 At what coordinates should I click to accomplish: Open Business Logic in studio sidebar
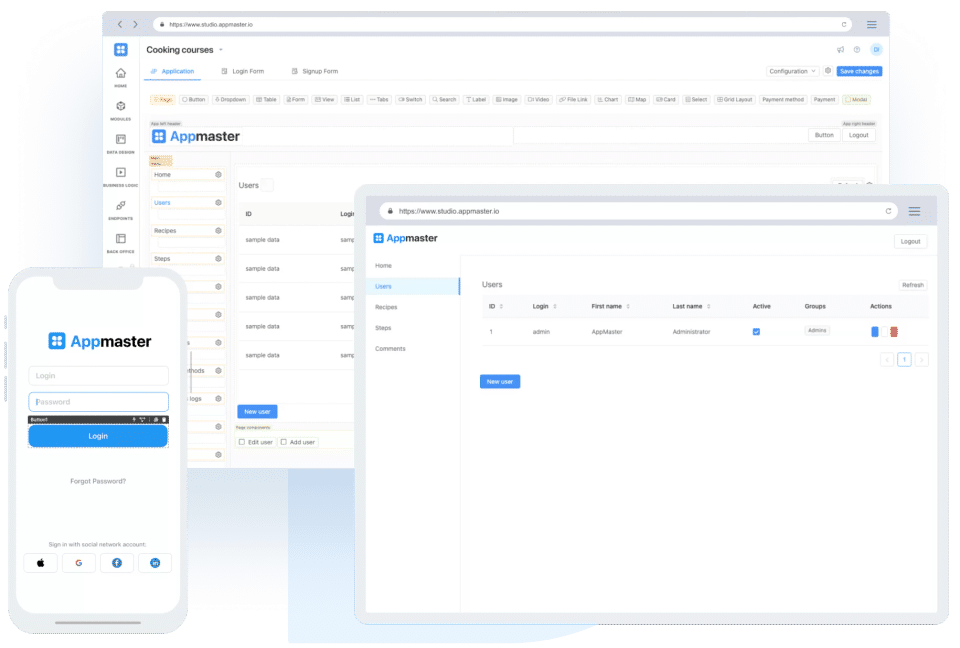click(x=121, y=173)
